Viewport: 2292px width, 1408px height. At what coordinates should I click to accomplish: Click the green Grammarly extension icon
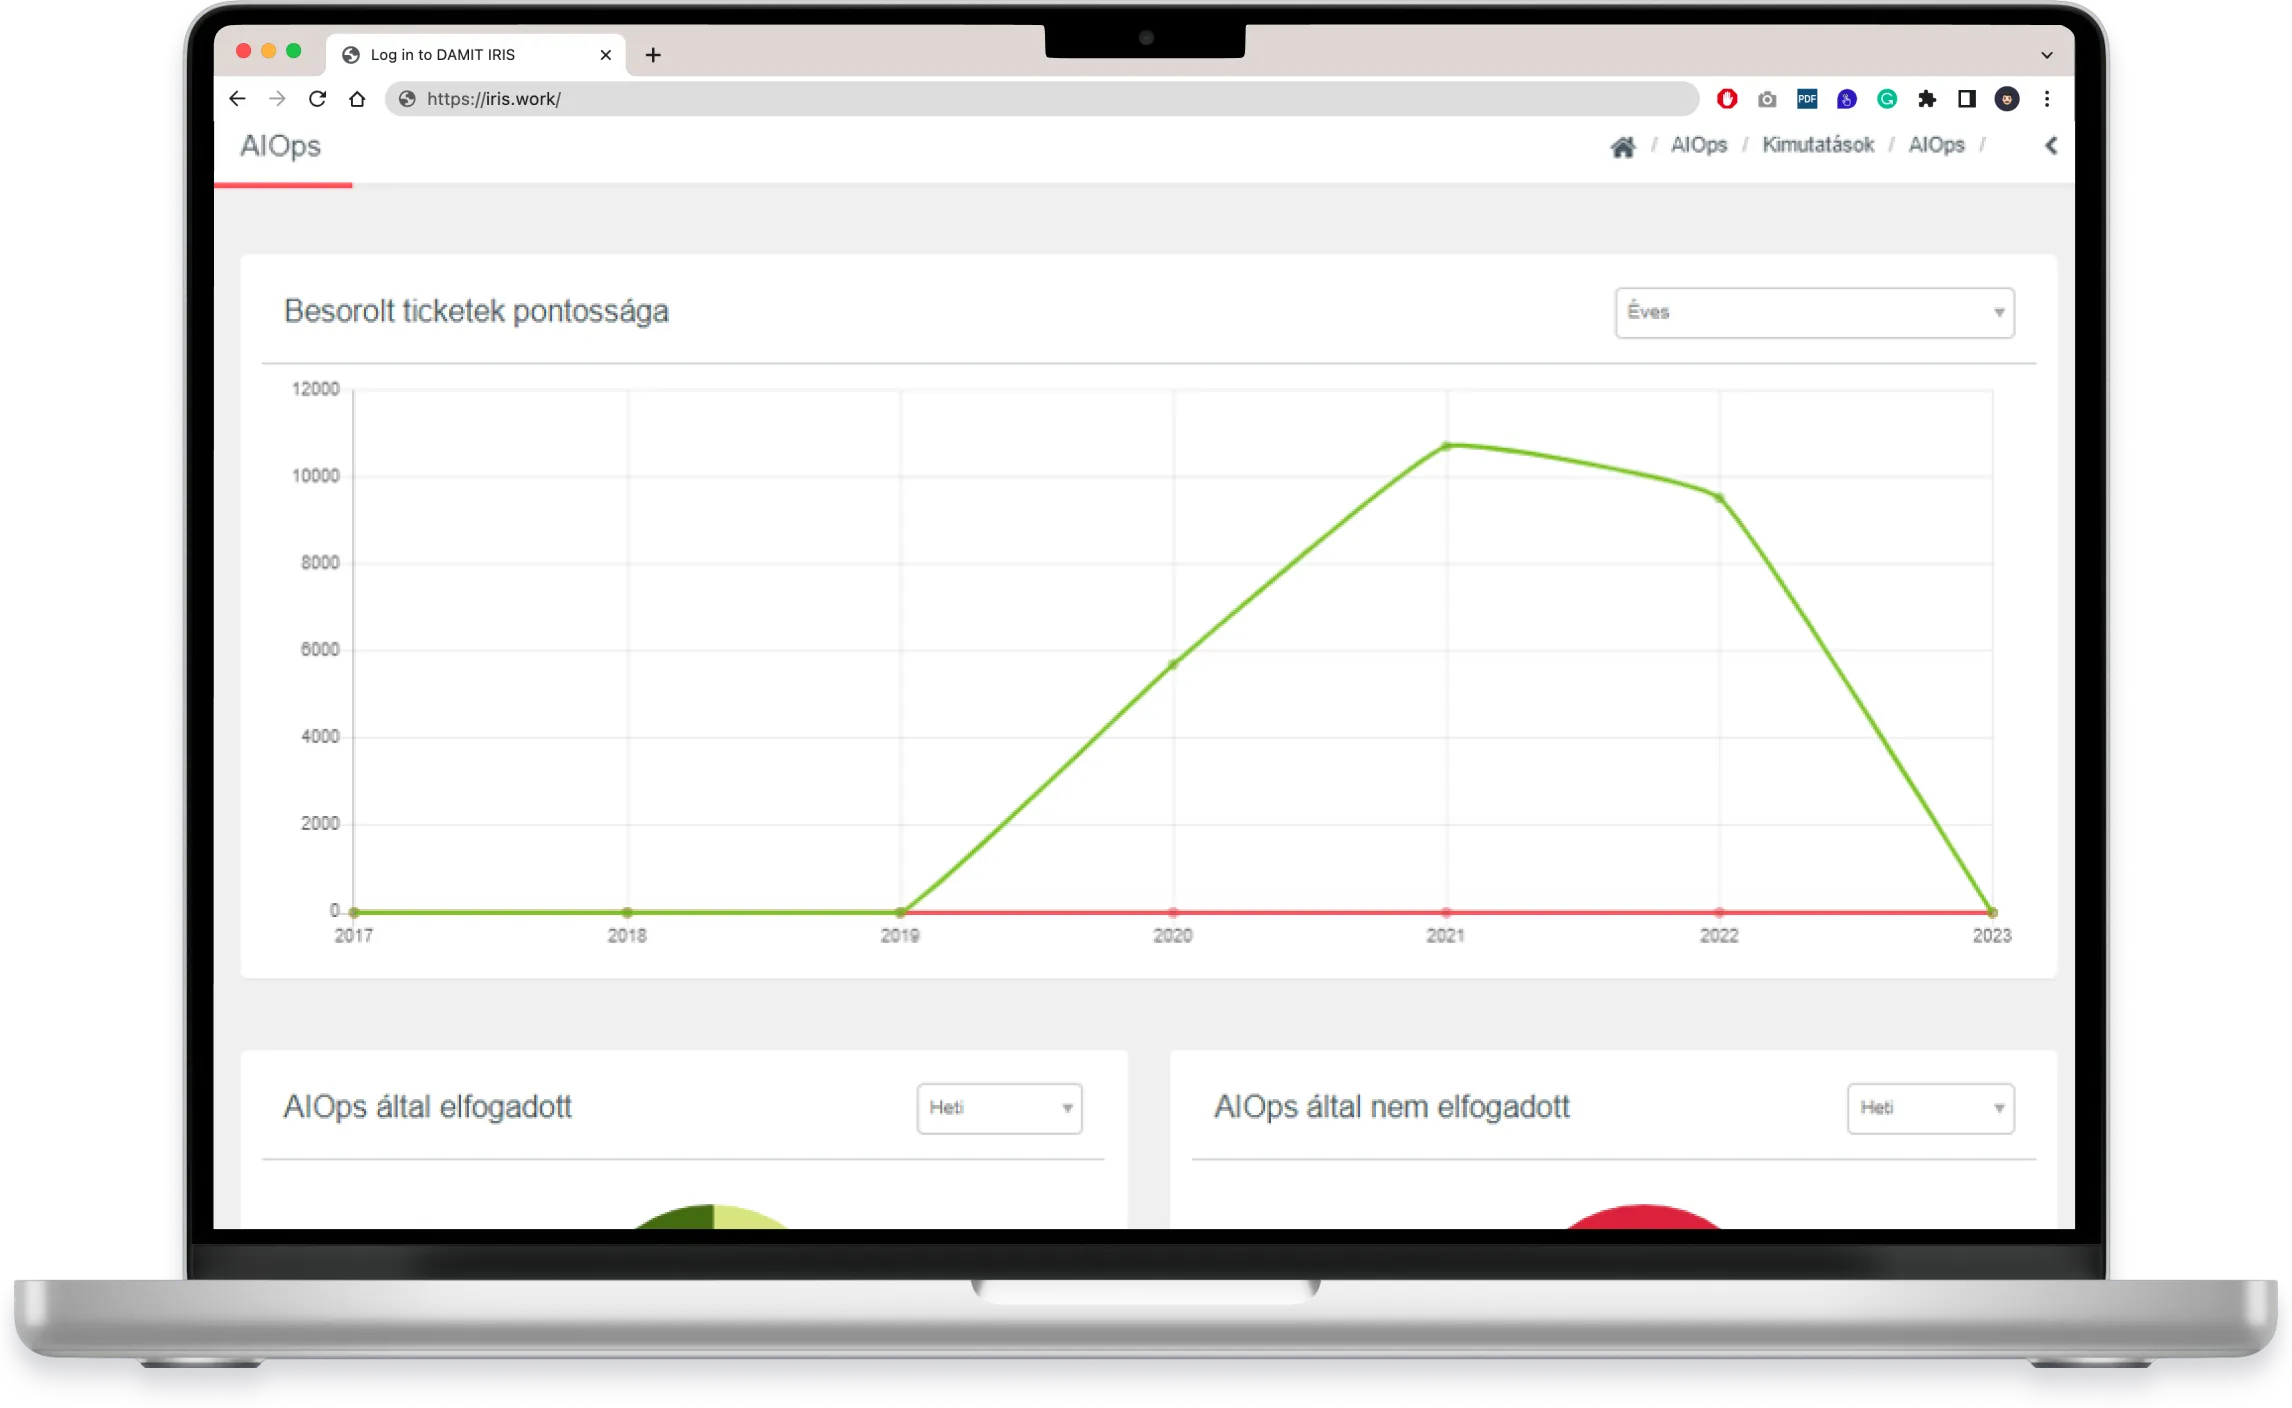click(1886, 99)
